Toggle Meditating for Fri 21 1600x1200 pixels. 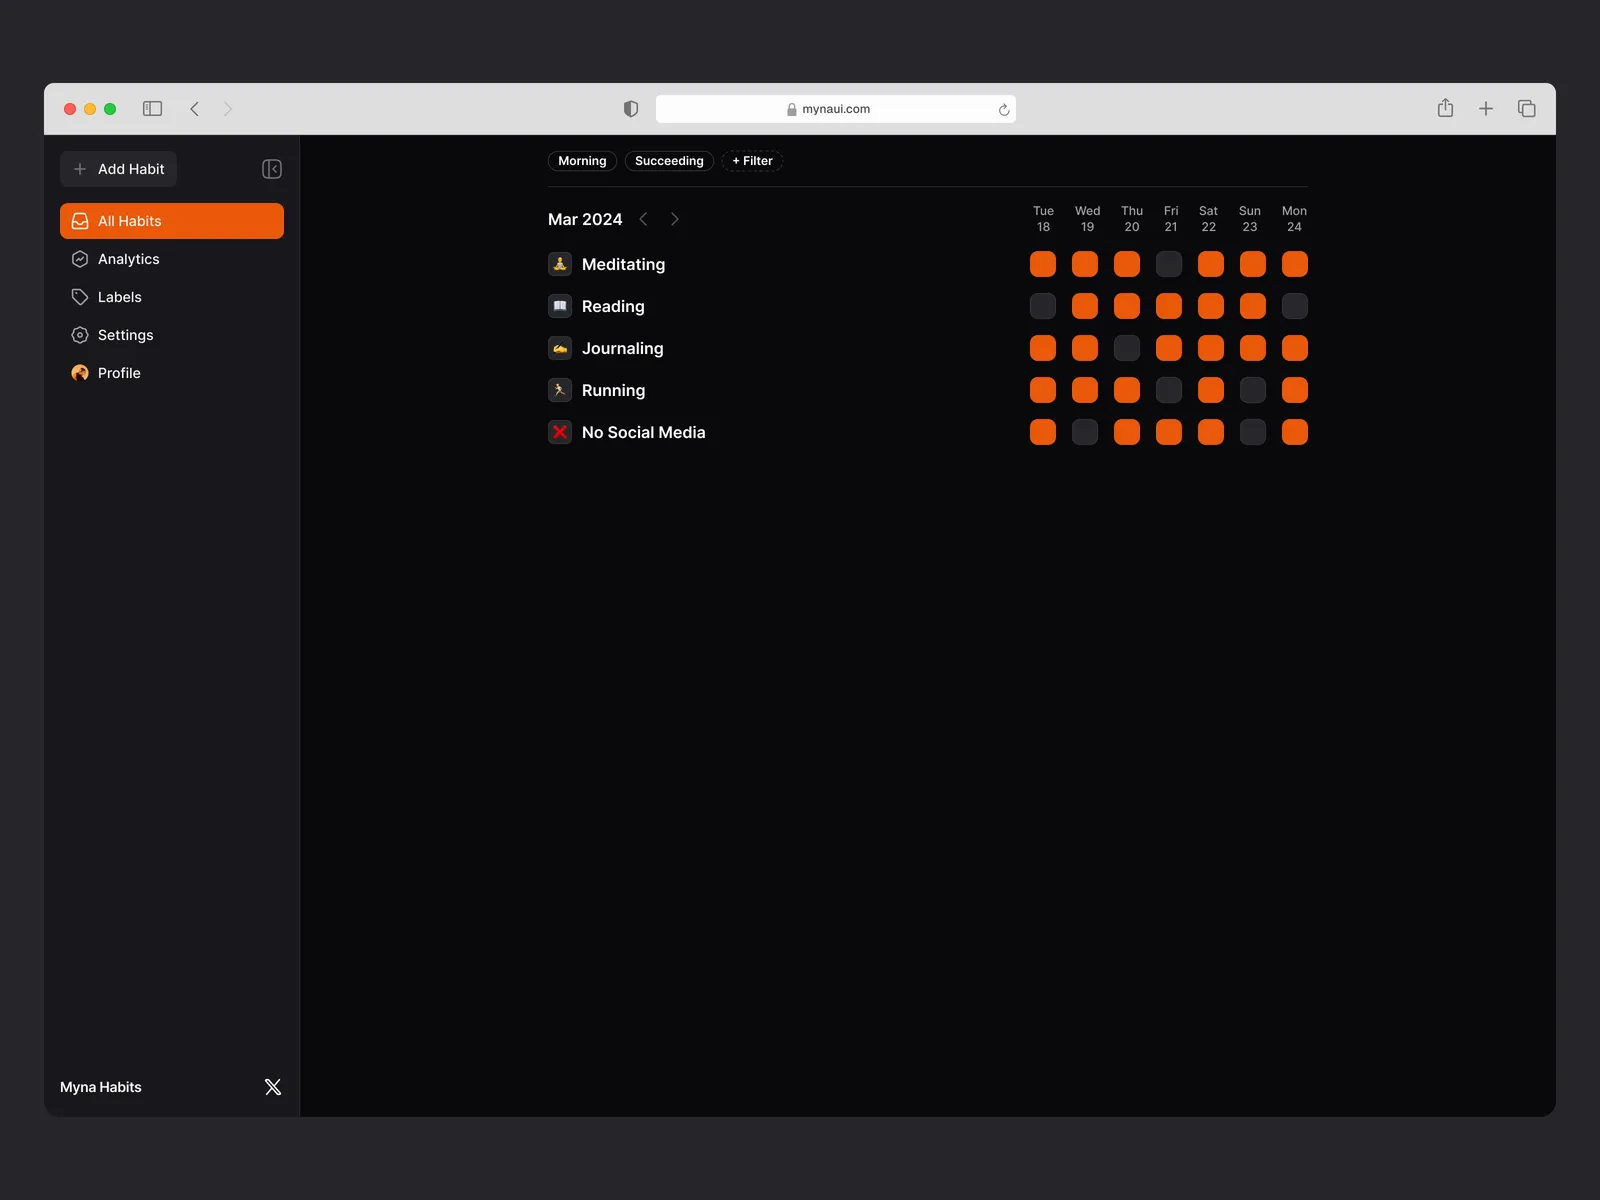(x=1169, y=264)
